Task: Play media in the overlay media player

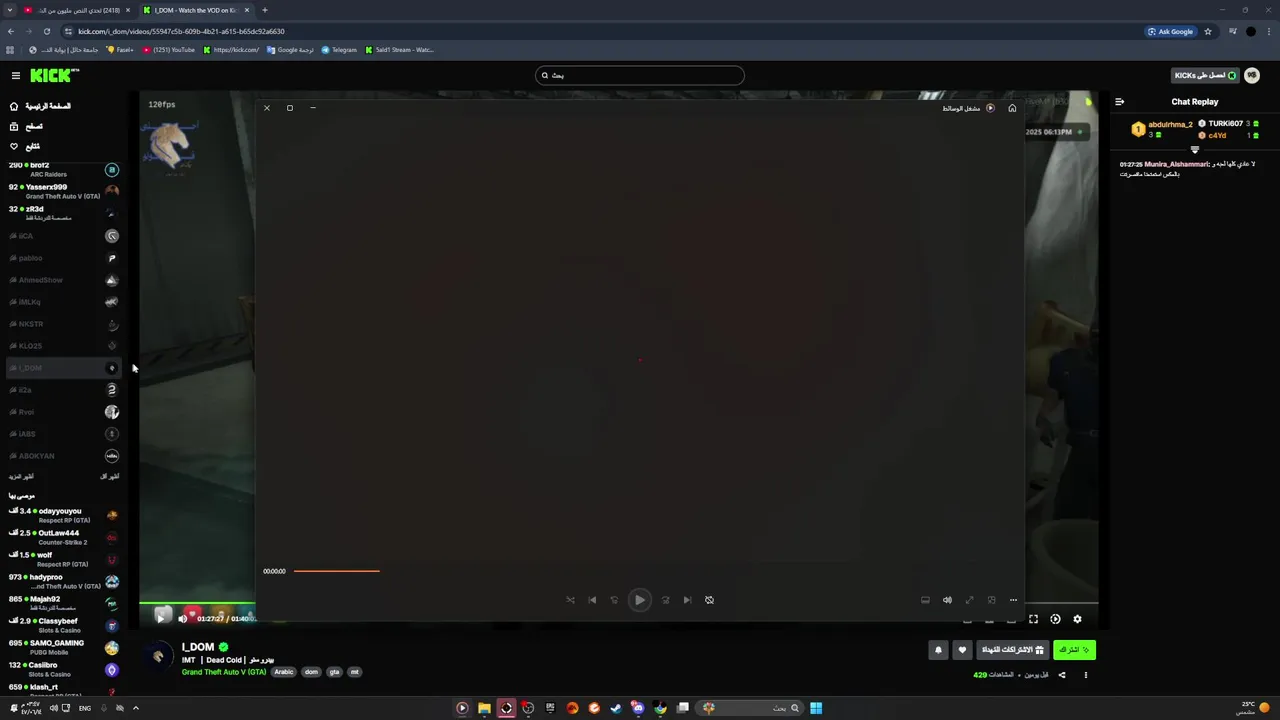Action: pos(640,600)
